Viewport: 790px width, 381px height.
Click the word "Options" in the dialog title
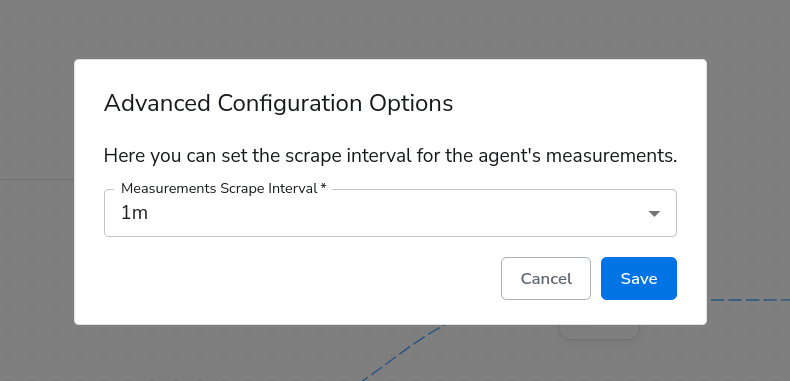pos(411,103)
